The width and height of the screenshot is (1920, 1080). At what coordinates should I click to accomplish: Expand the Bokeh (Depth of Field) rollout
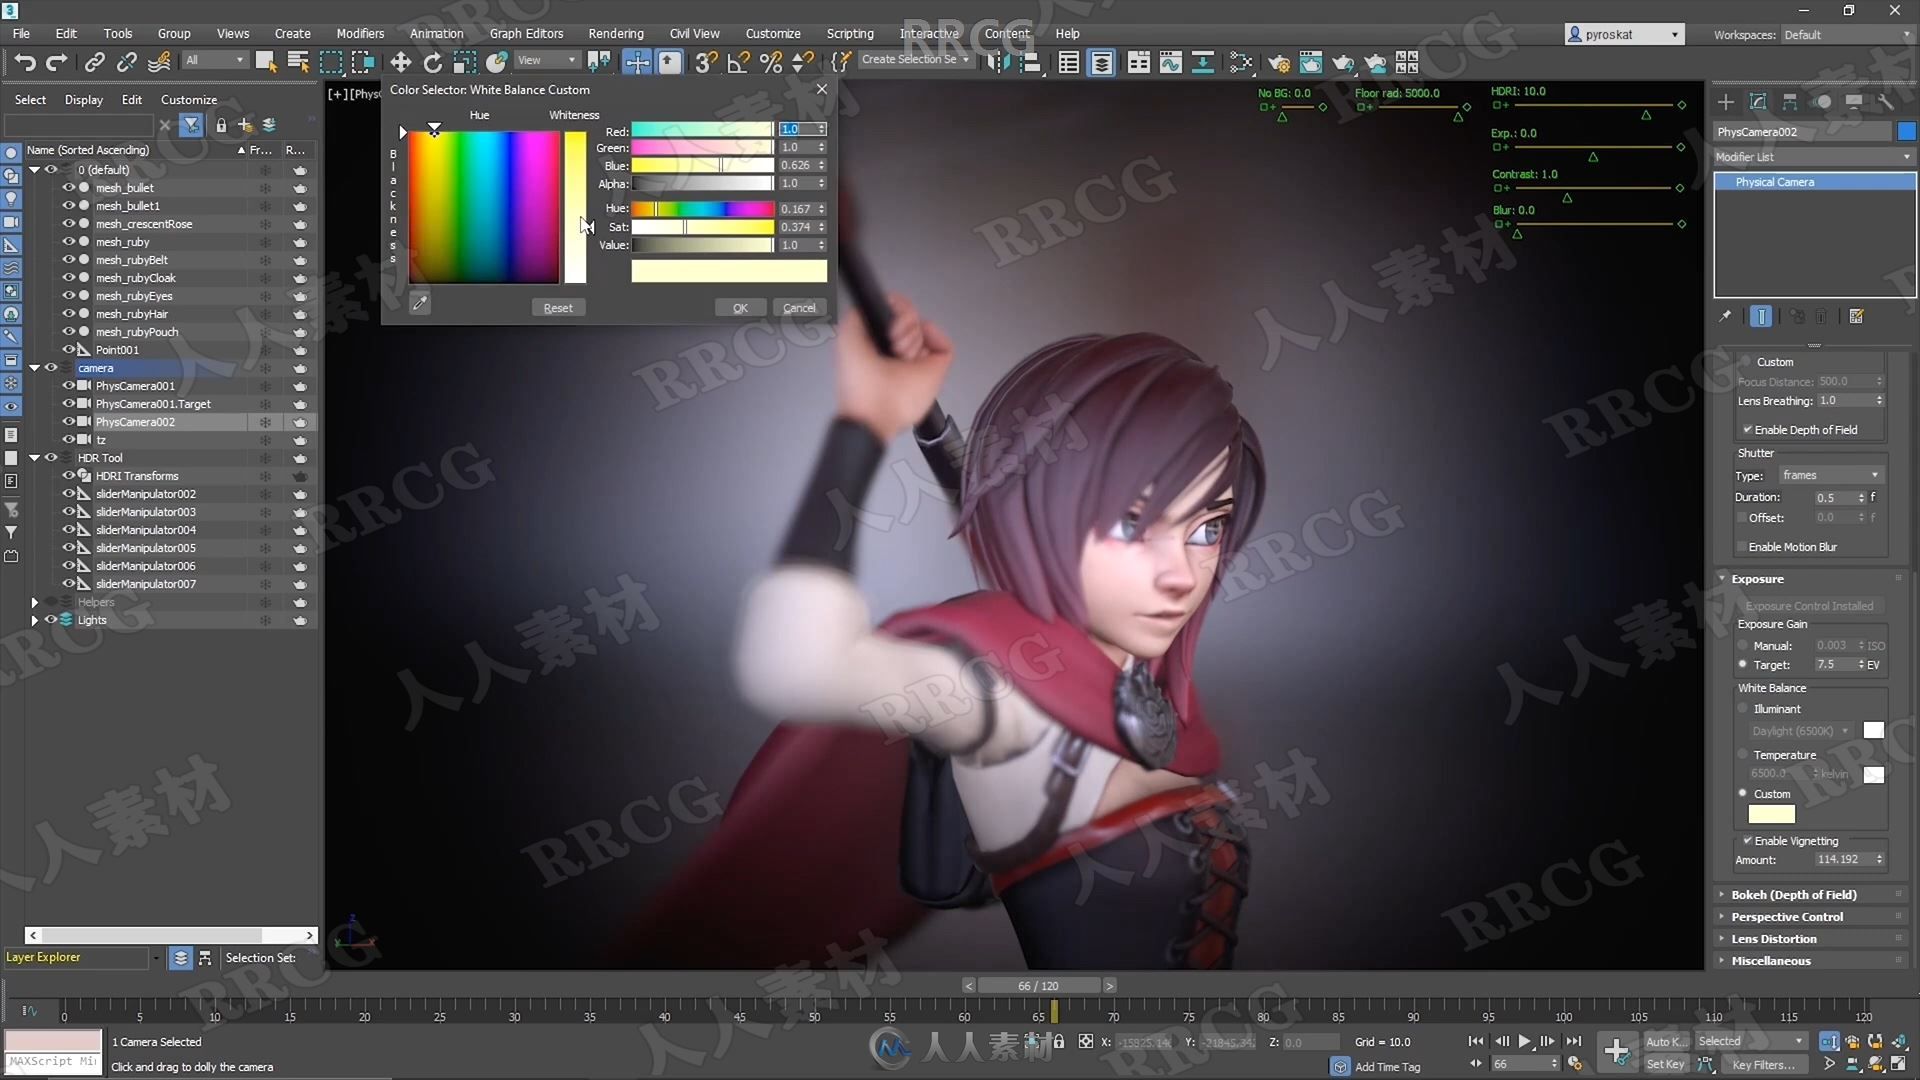1812,895
